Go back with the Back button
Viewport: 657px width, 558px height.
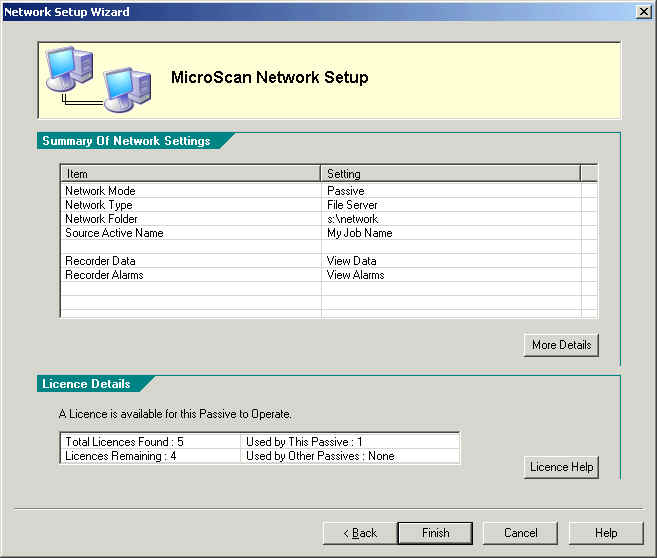point(360,533)
